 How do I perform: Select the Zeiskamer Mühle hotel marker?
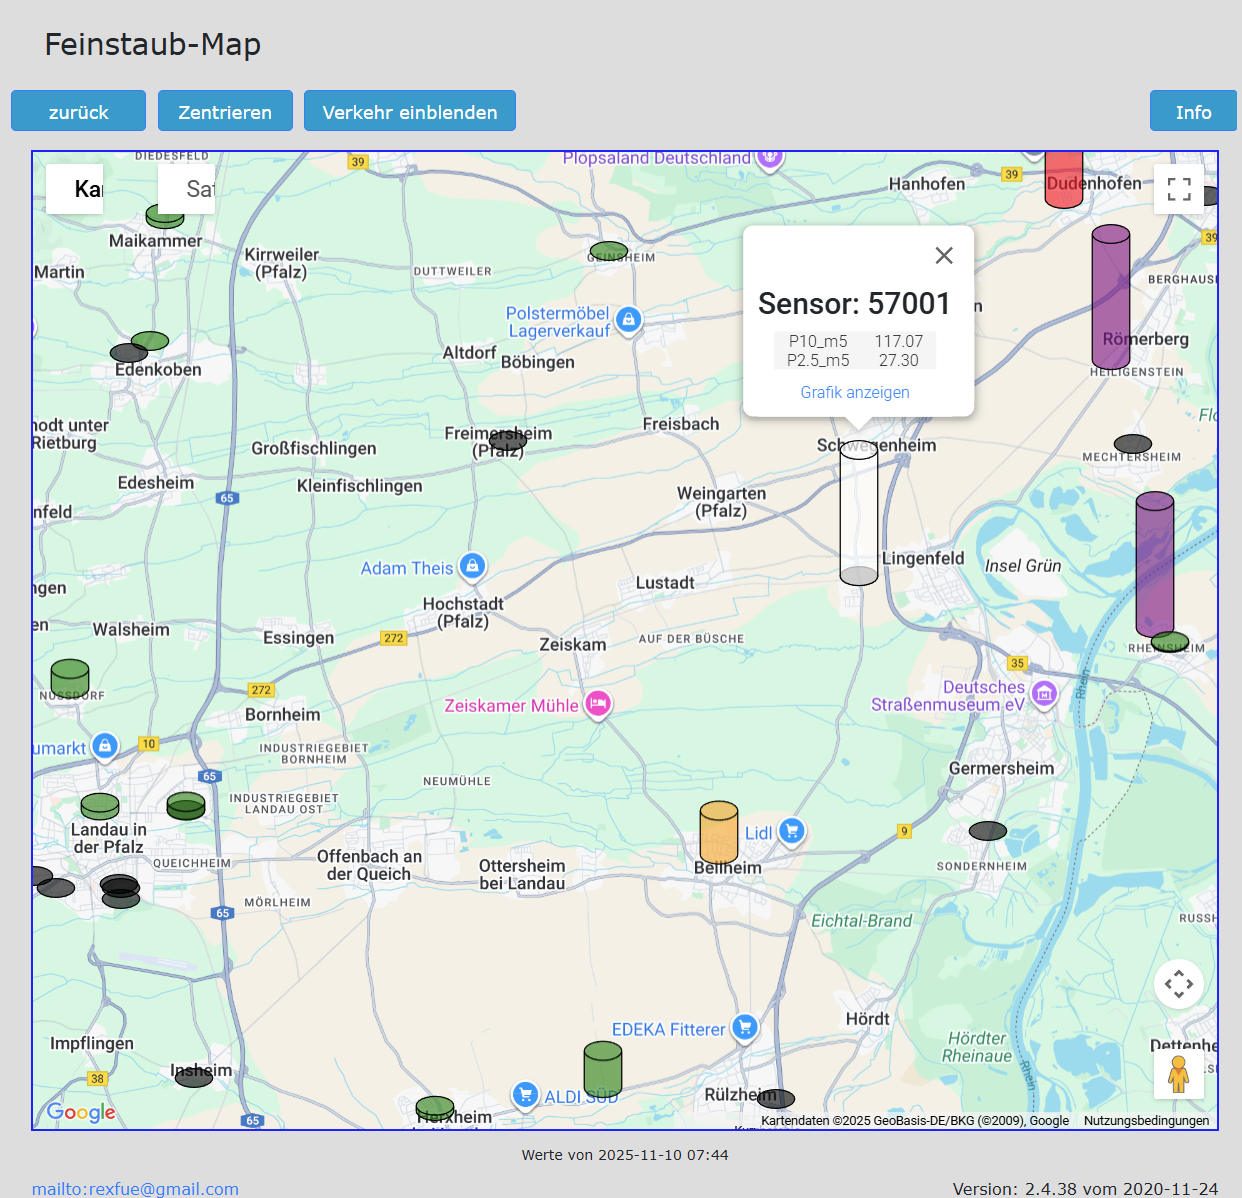point(598,704)
